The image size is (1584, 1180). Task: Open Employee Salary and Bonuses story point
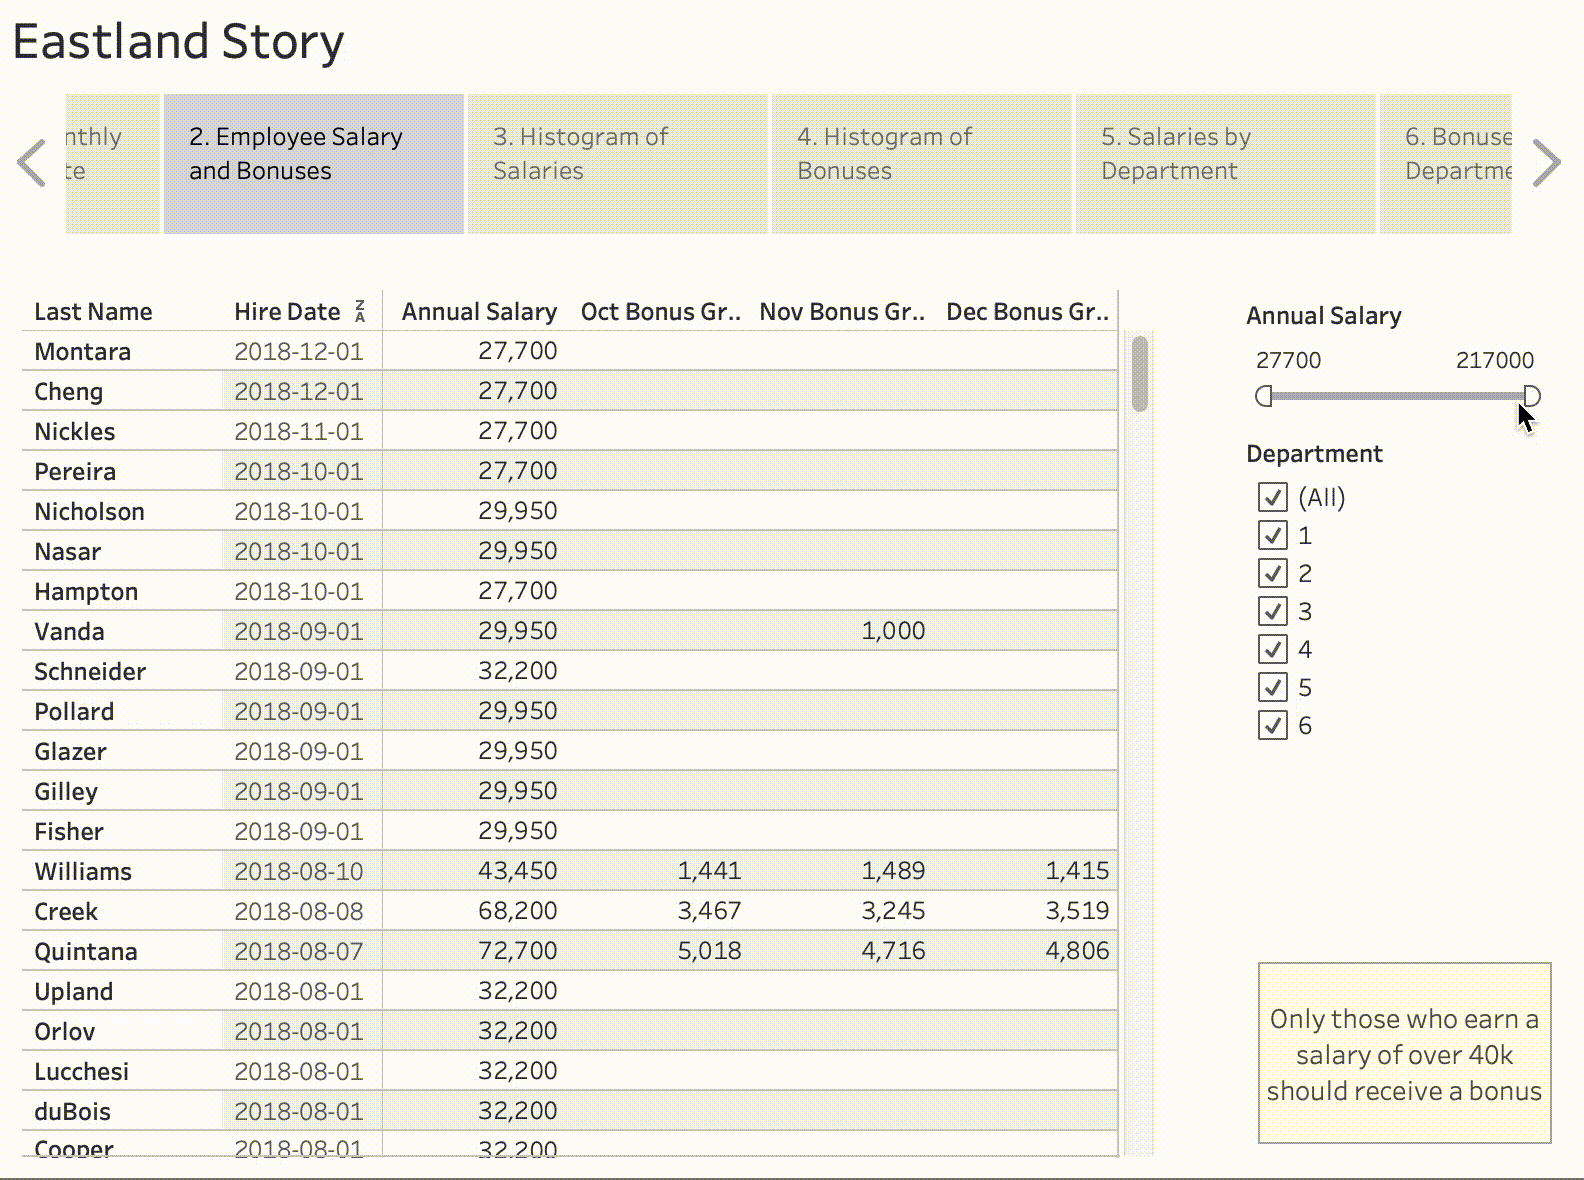pos(314,164)
